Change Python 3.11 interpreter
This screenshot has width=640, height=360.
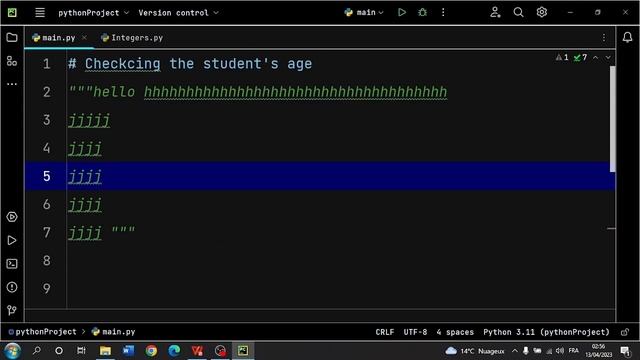coord(546,332)
